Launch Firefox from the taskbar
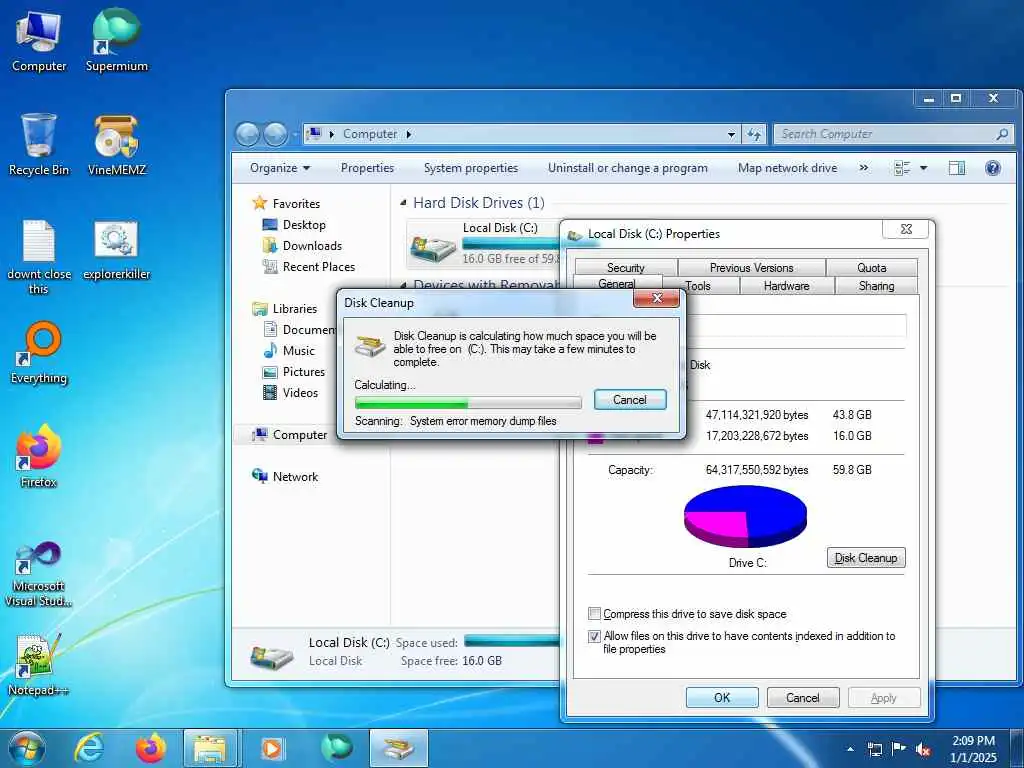1024x768 pixels. click(x=150, y=748)
